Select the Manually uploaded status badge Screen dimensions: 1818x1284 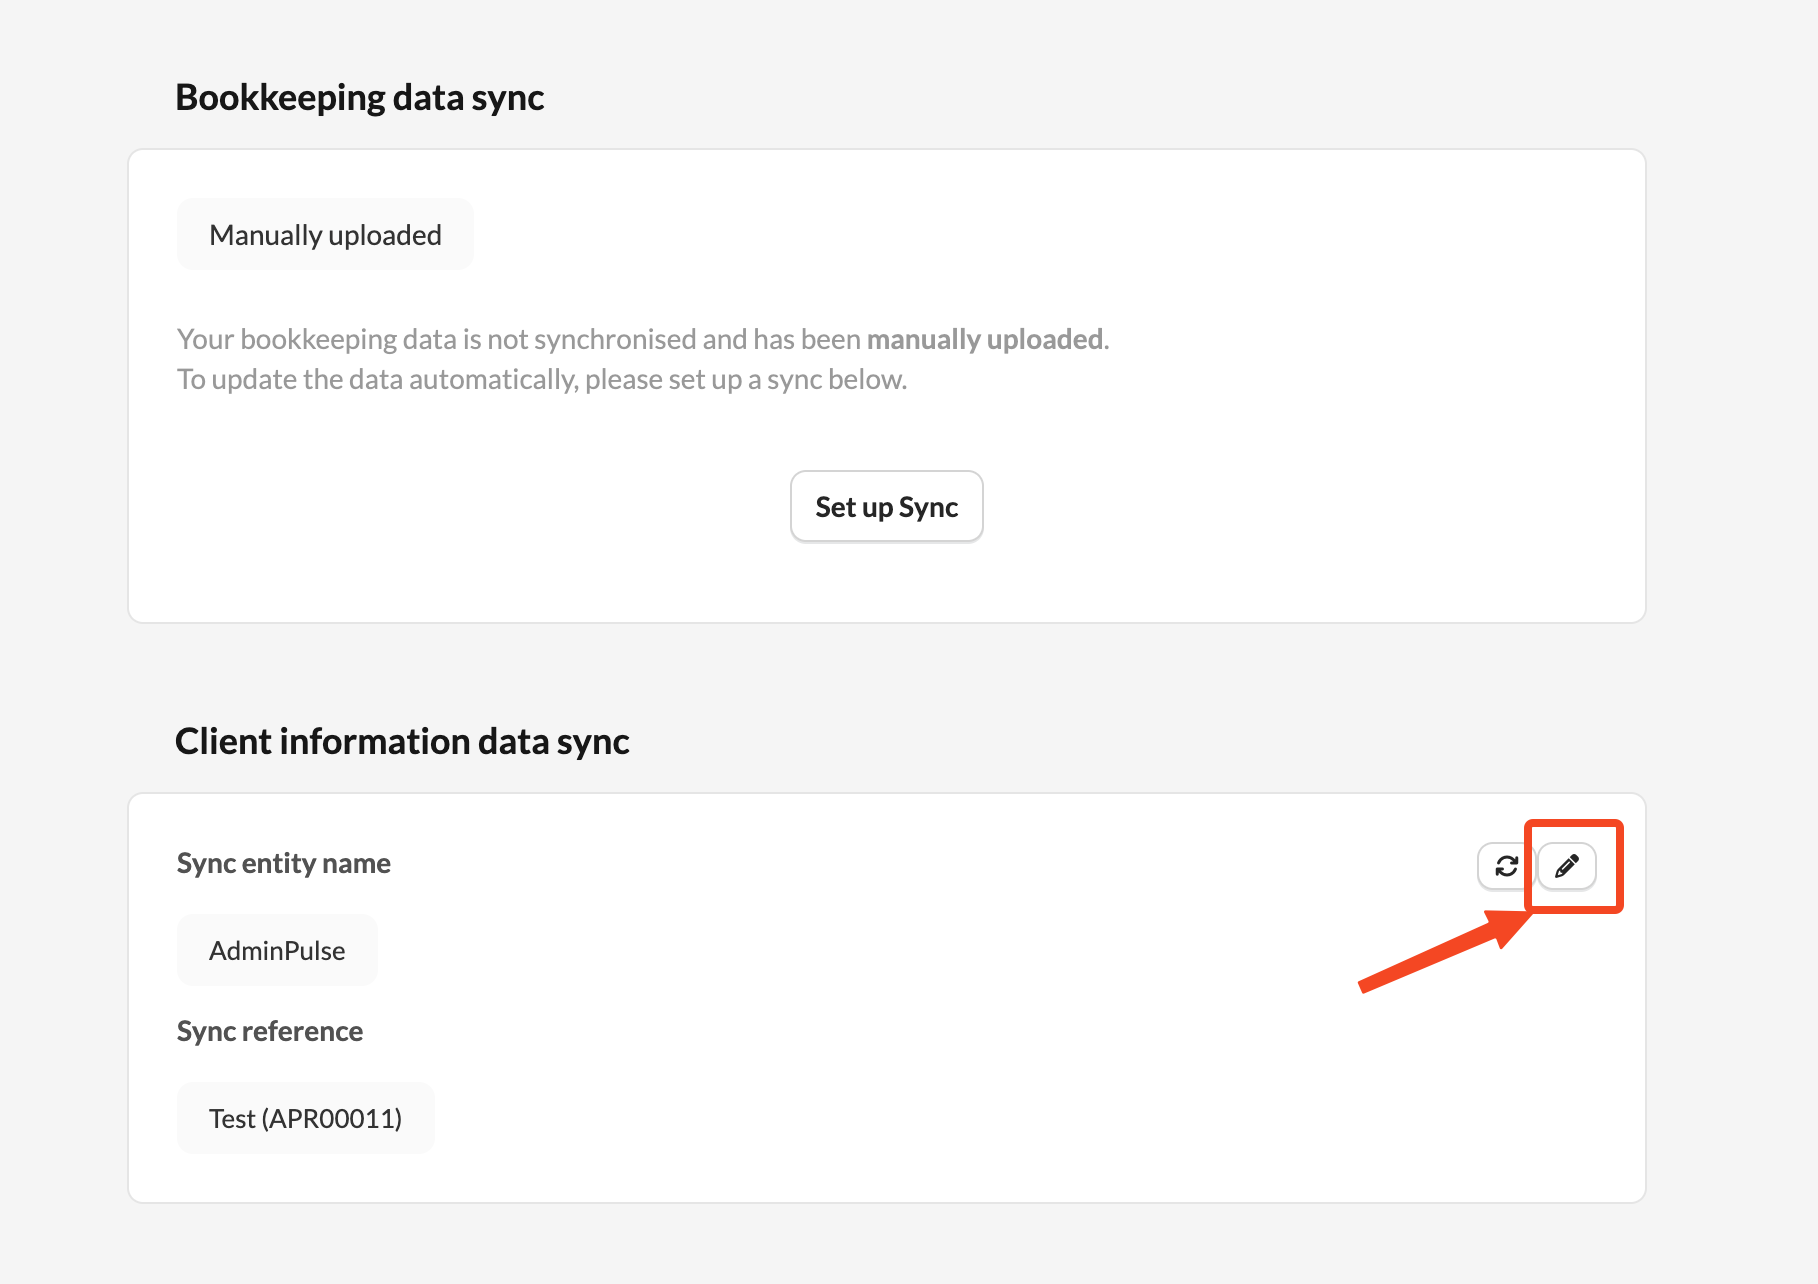click(325, 235)
